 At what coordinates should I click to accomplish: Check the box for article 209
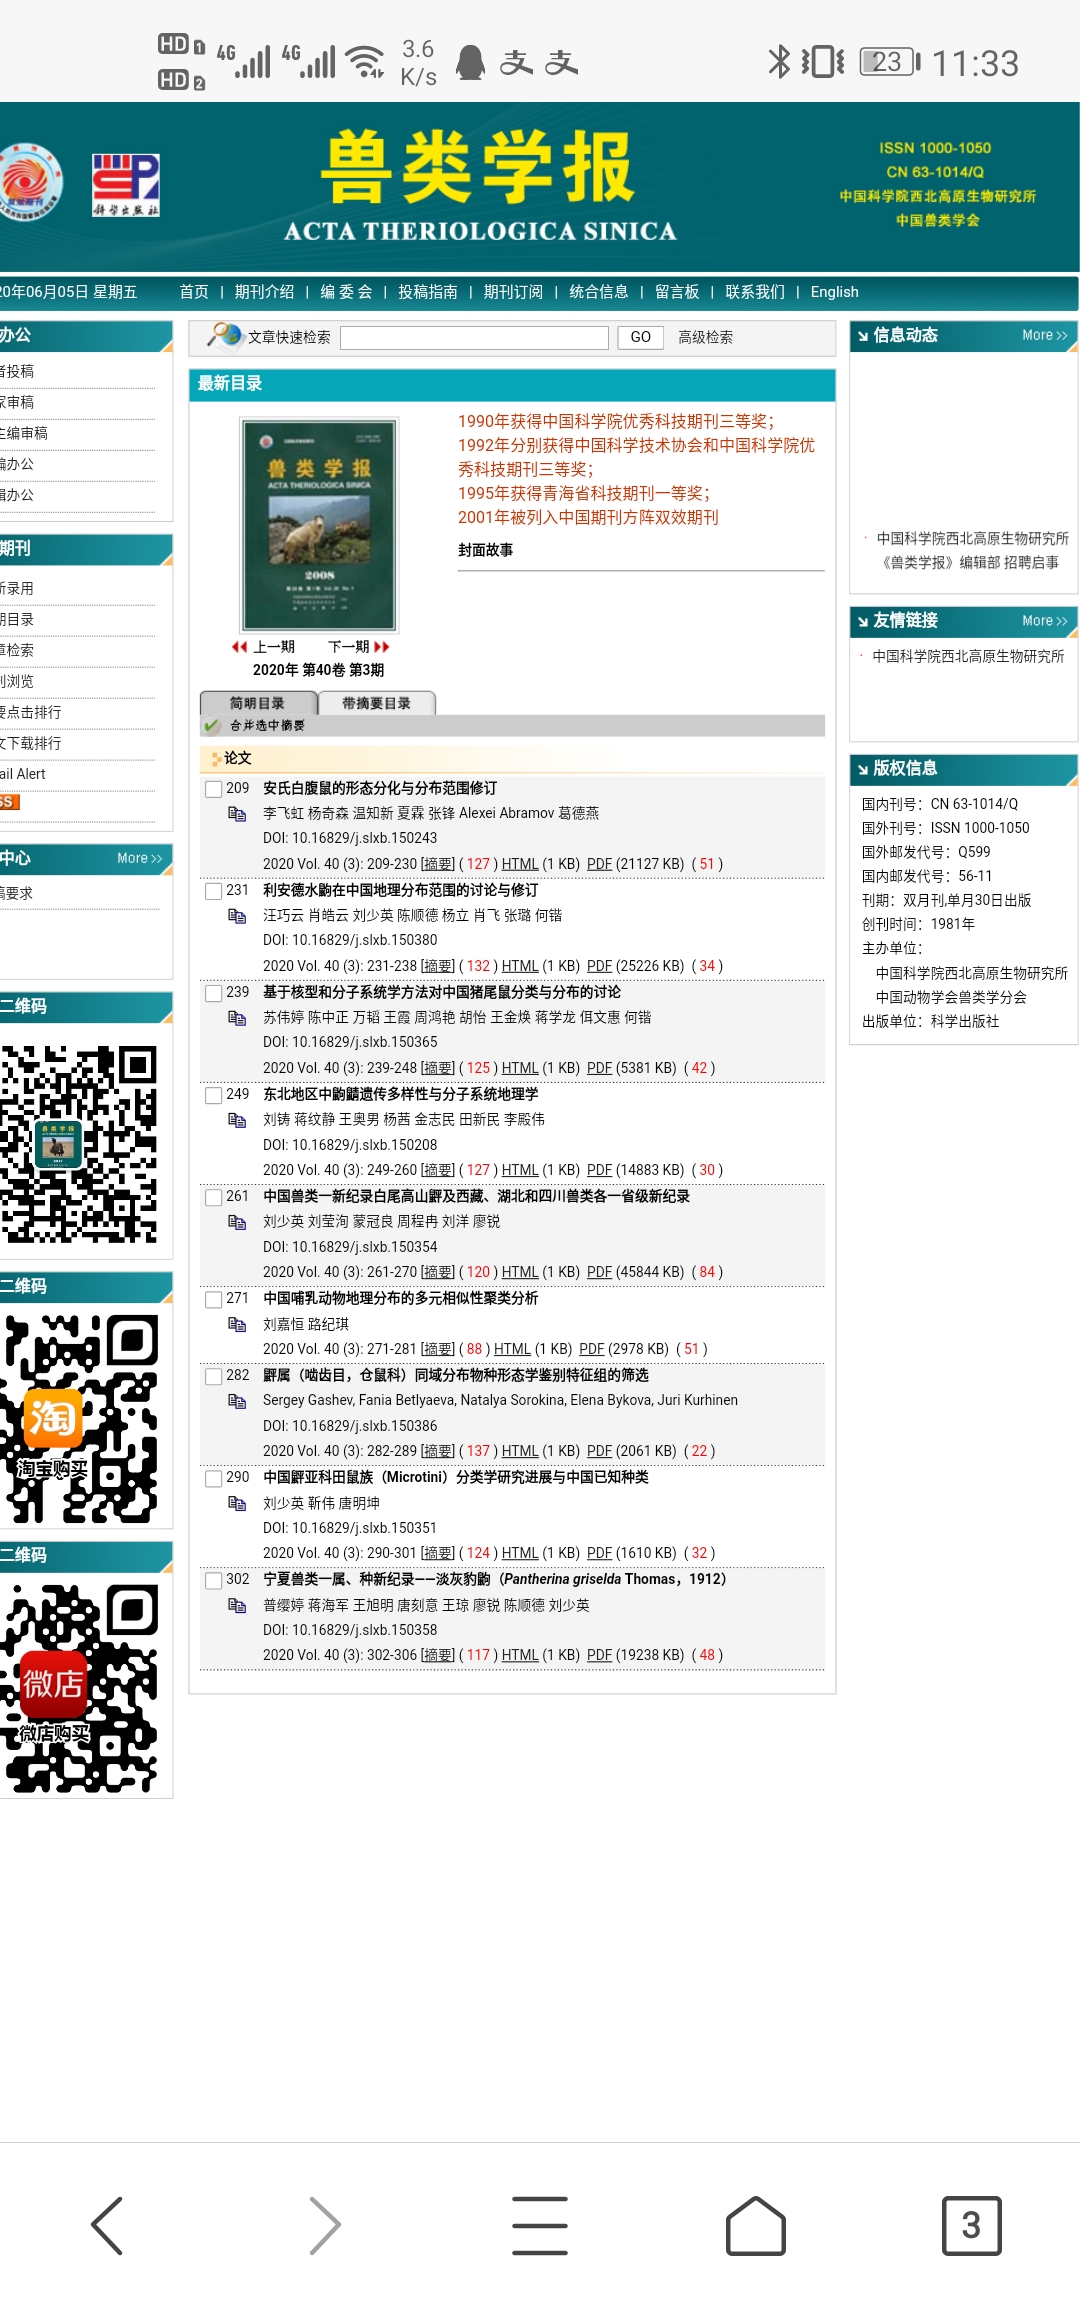[213, 789]
